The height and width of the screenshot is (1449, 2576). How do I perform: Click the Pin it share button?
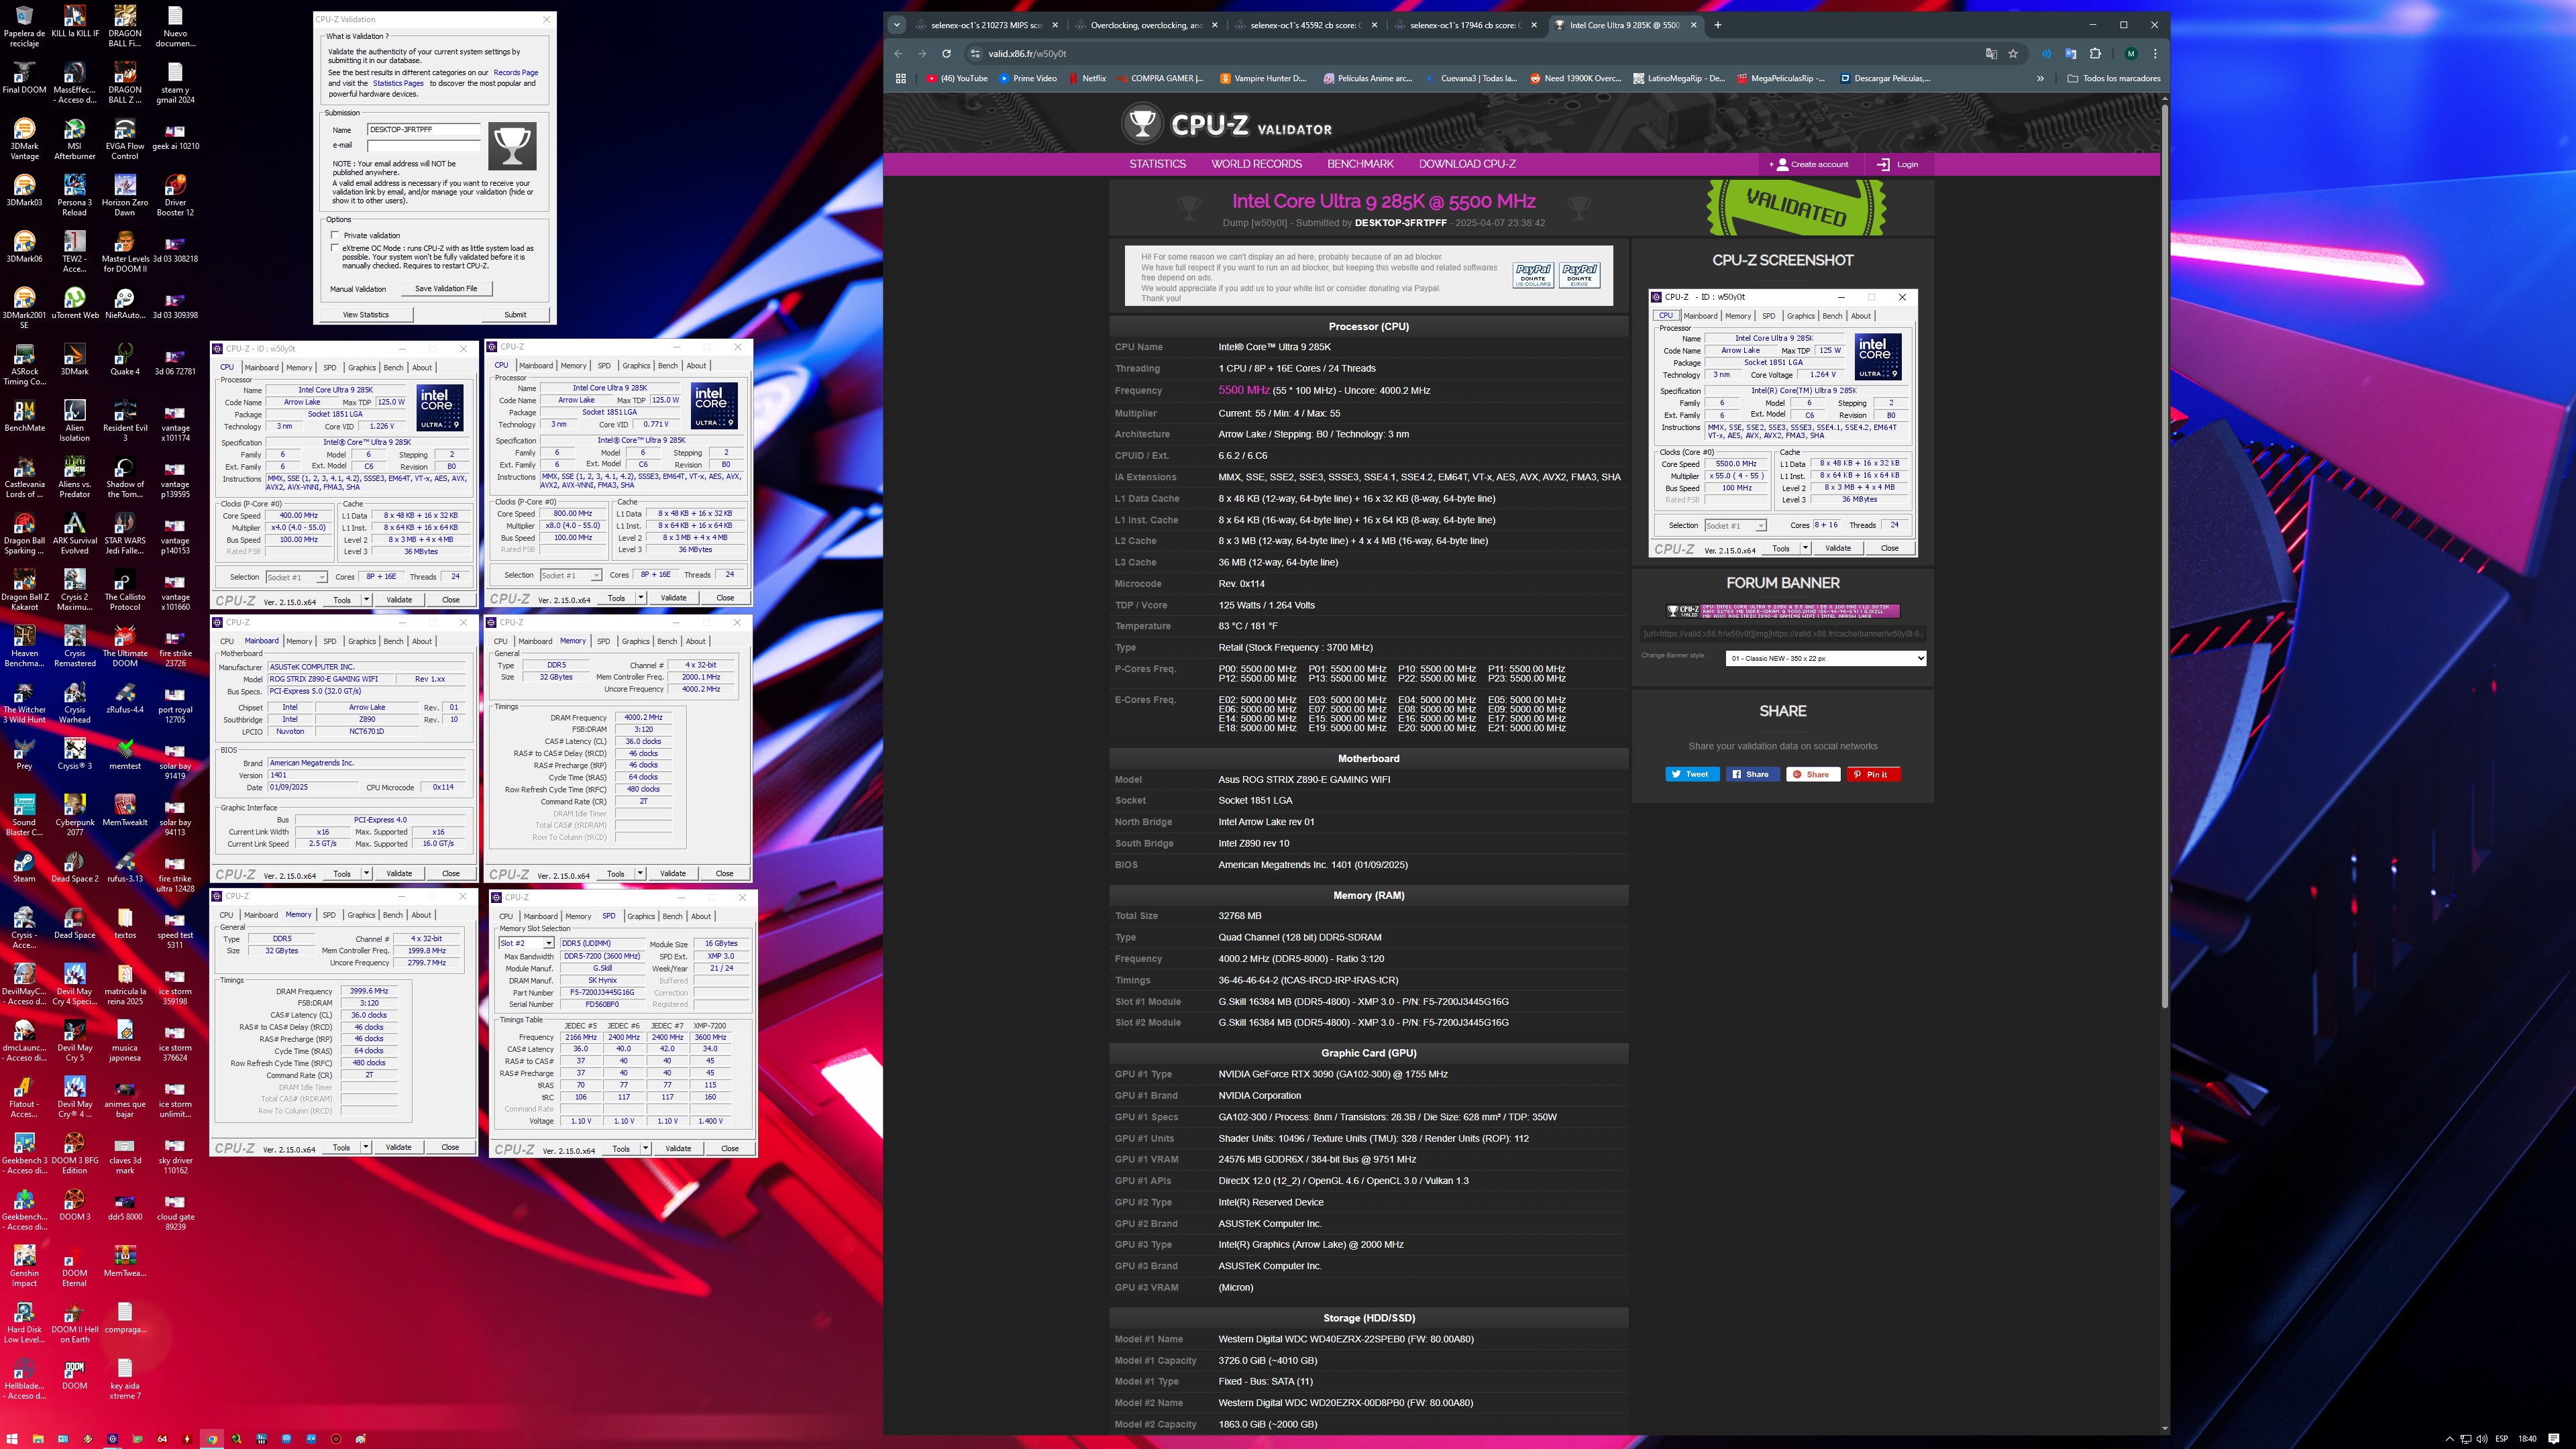point(1873,774)
